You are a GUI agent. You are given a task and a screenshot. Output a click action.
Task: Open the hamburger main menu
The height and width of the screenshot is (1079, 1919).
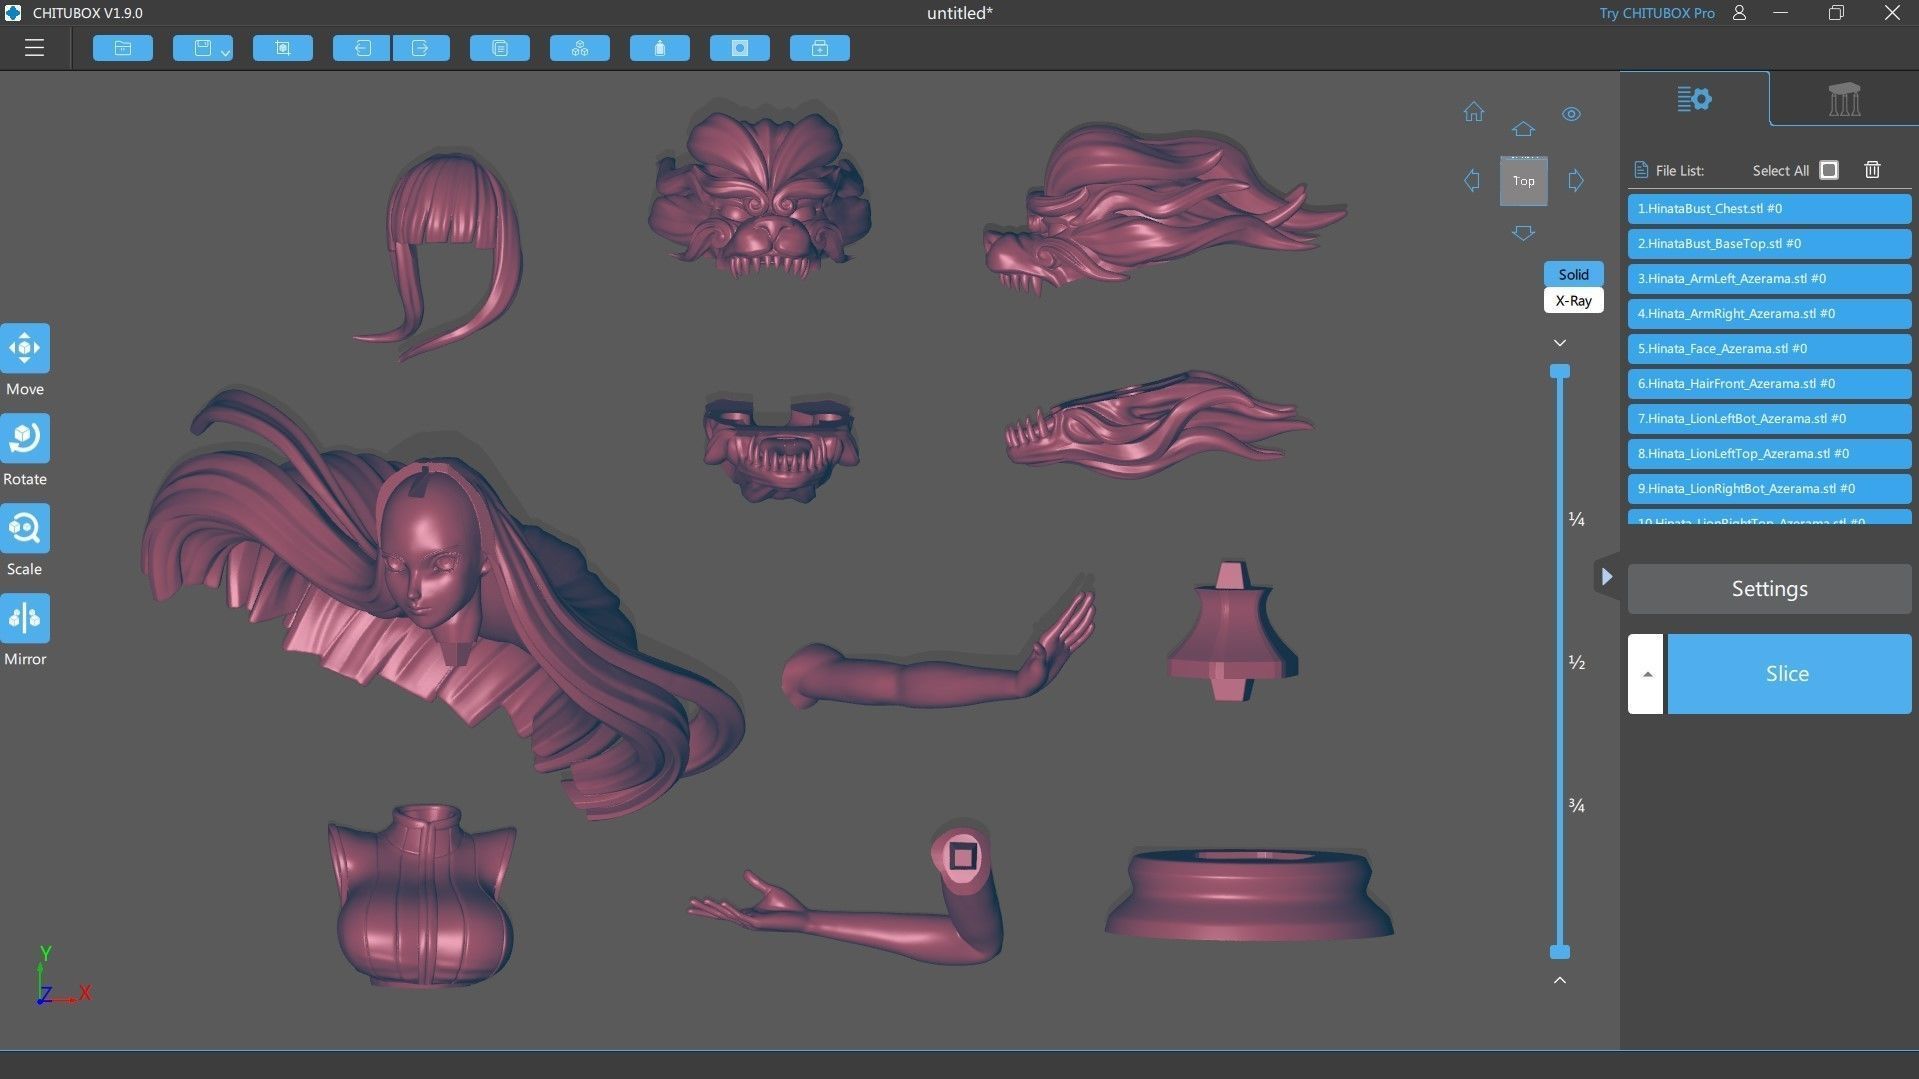click(x=34, y=48)
